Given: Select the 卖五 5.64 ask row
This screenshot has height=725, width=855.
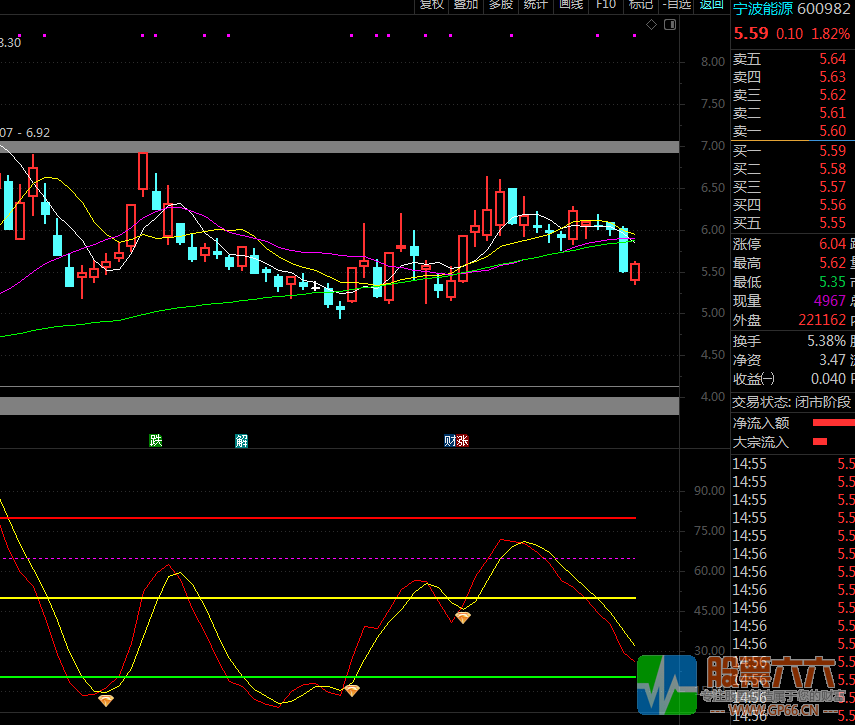Looking at the screenshot, I should 793,59.
